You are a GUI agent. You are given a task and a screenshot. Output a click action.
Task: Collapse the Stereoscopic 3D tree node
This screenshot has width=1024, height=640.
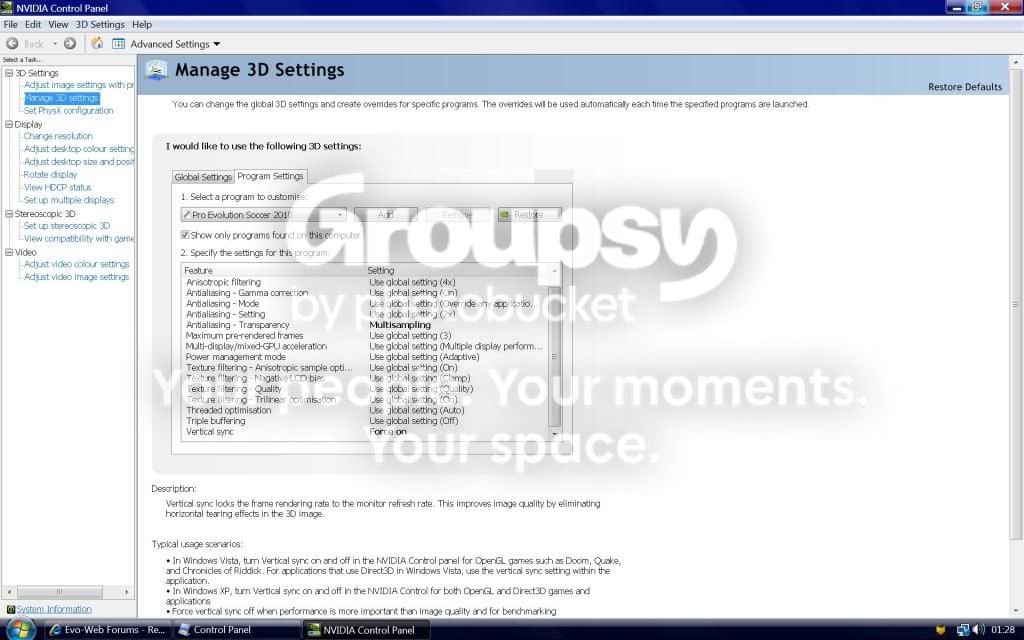pyautogui.click(x=9, y=214)
